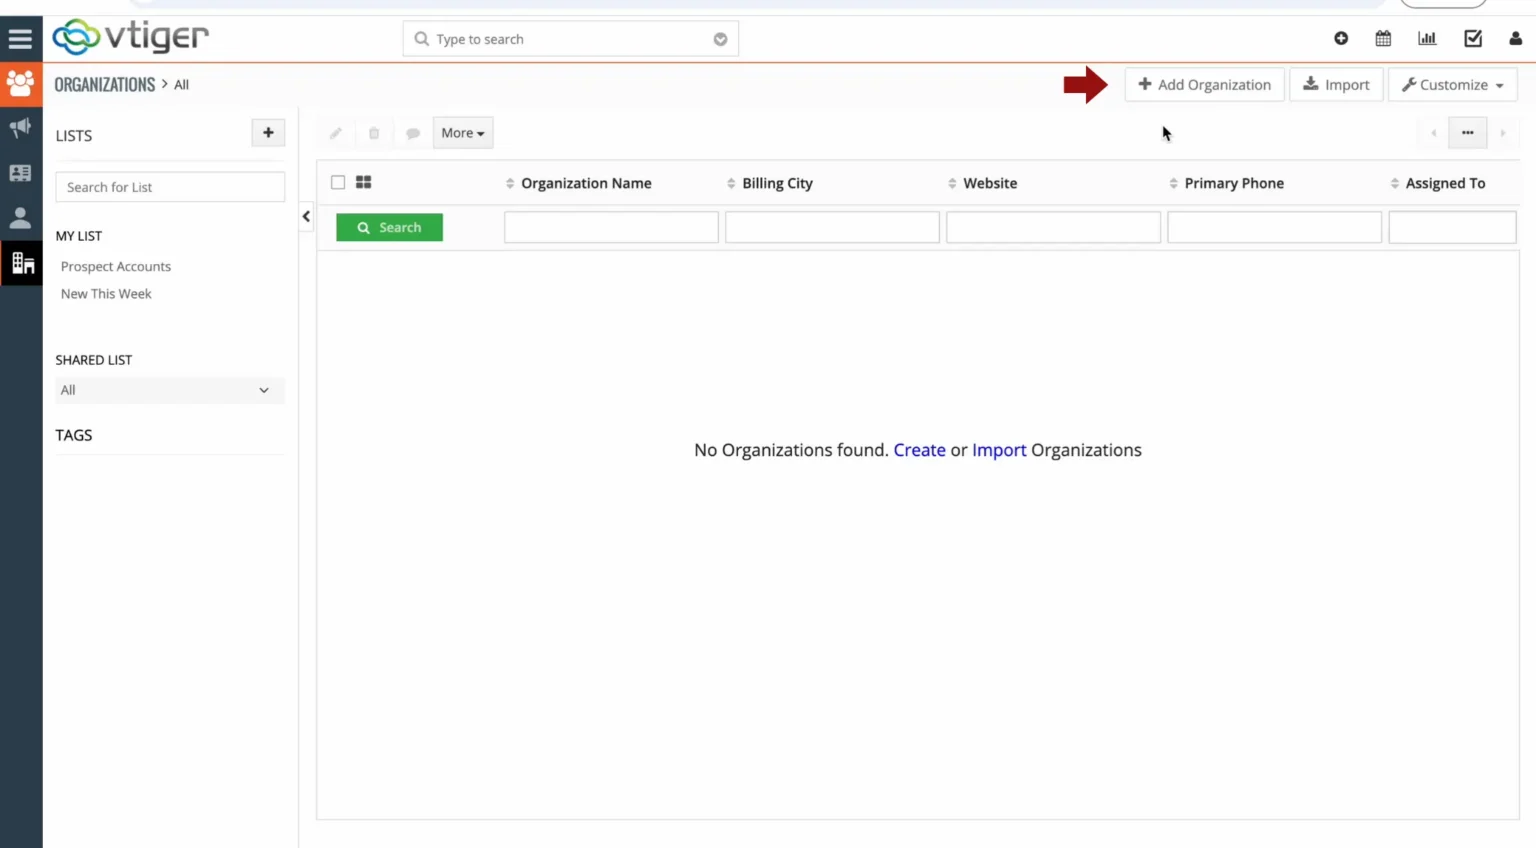1536x848 pixels.
Task: Open tasks using the checked-box icon
Action: coord(1472,38)
